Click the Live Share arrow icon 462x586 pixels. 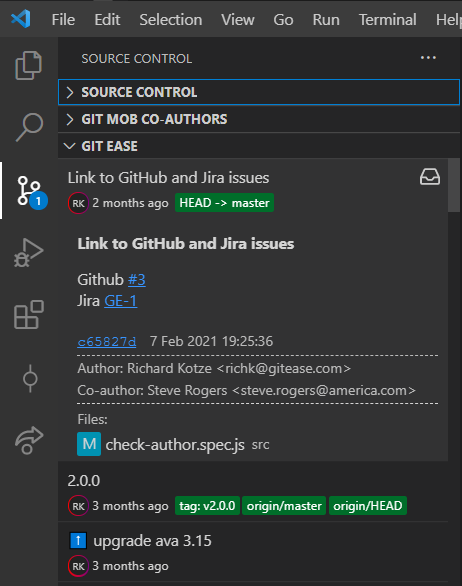point(29,440)
